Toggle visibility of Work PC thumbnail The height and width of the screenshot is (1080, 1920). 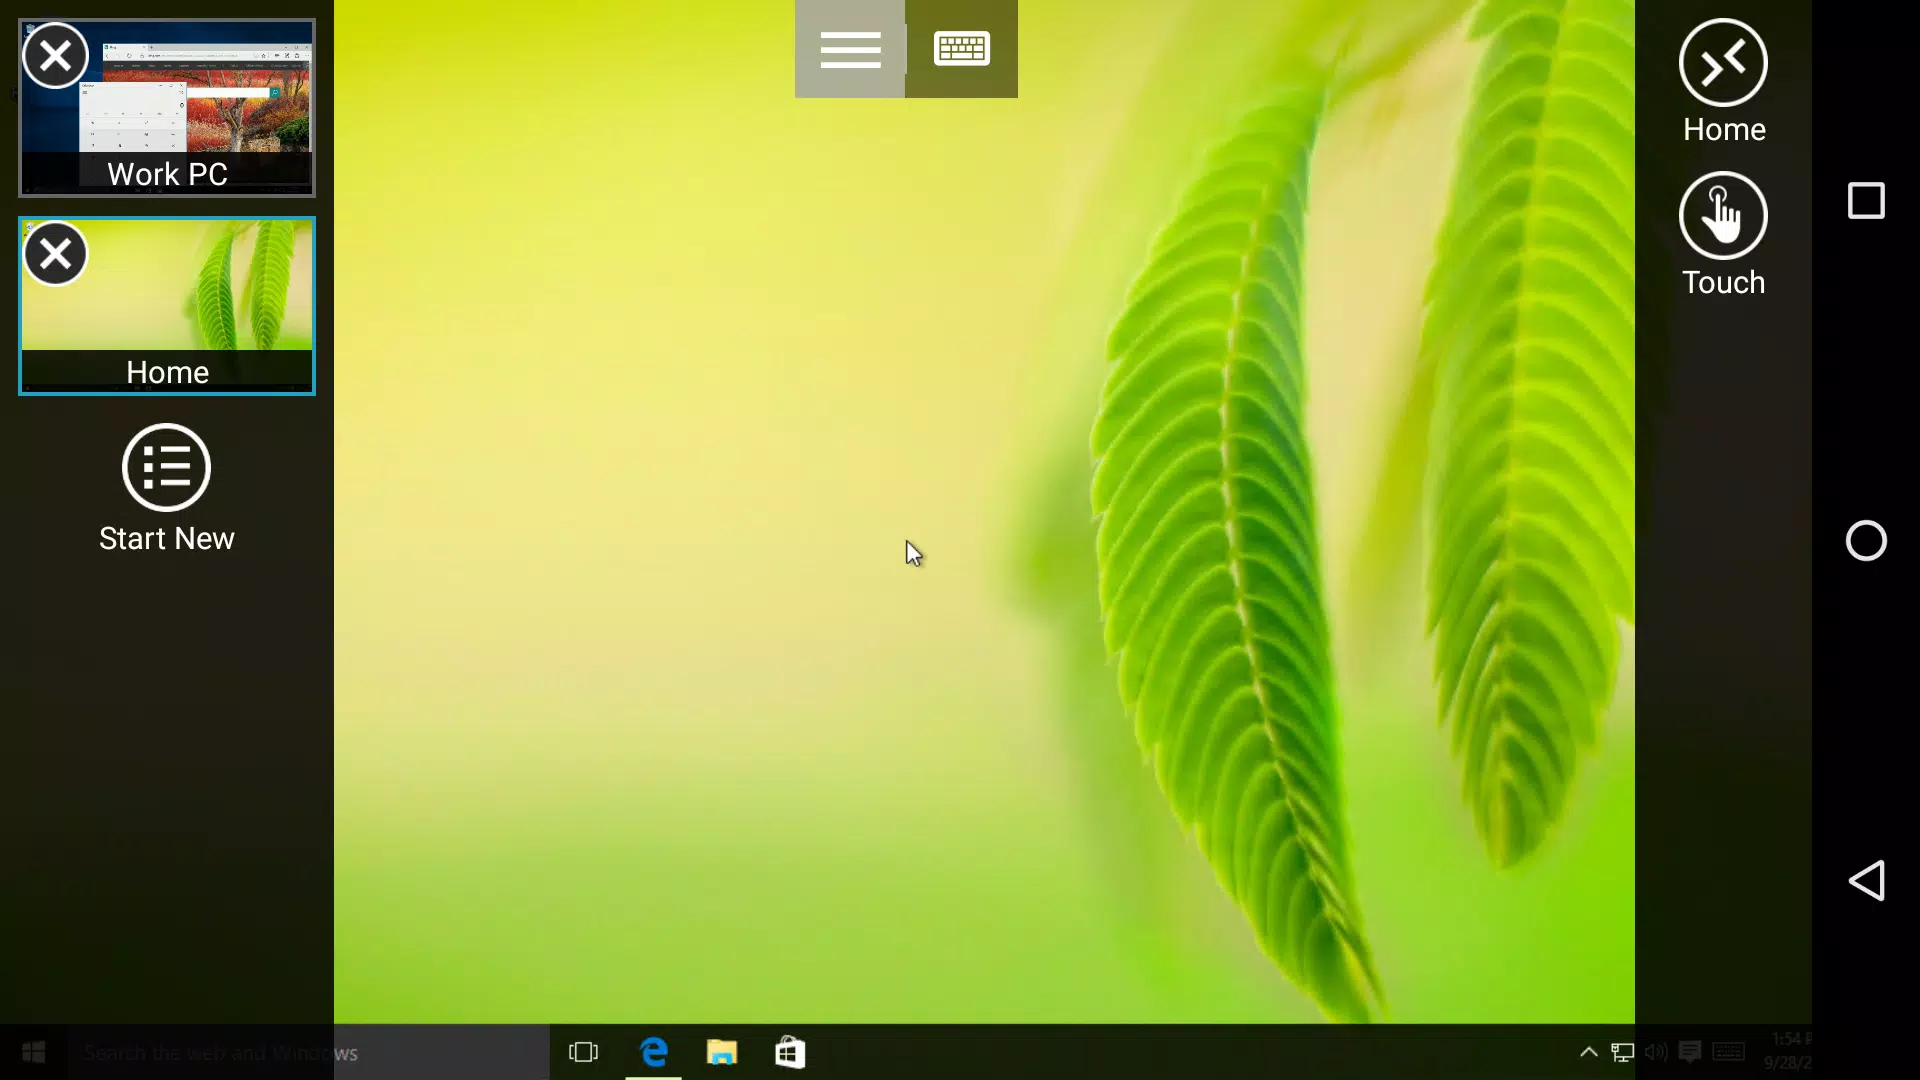[x=55, y=55]
